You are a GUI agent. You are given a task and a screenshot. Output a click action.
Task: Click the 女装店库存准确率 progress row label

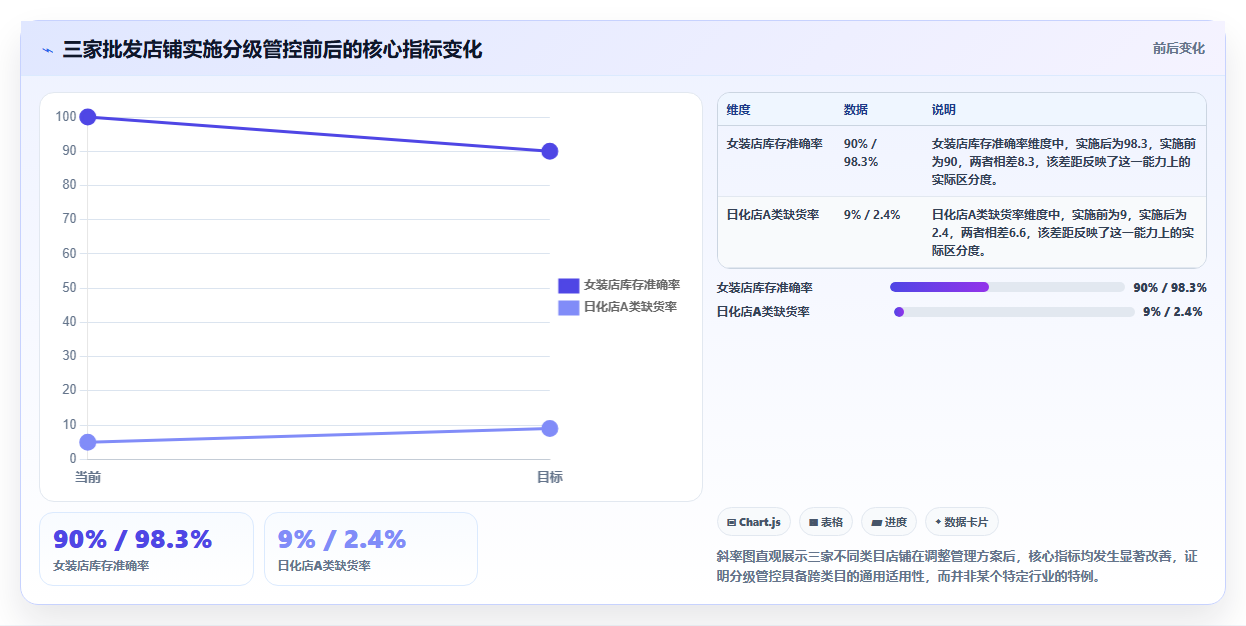[x=765, y=288]
